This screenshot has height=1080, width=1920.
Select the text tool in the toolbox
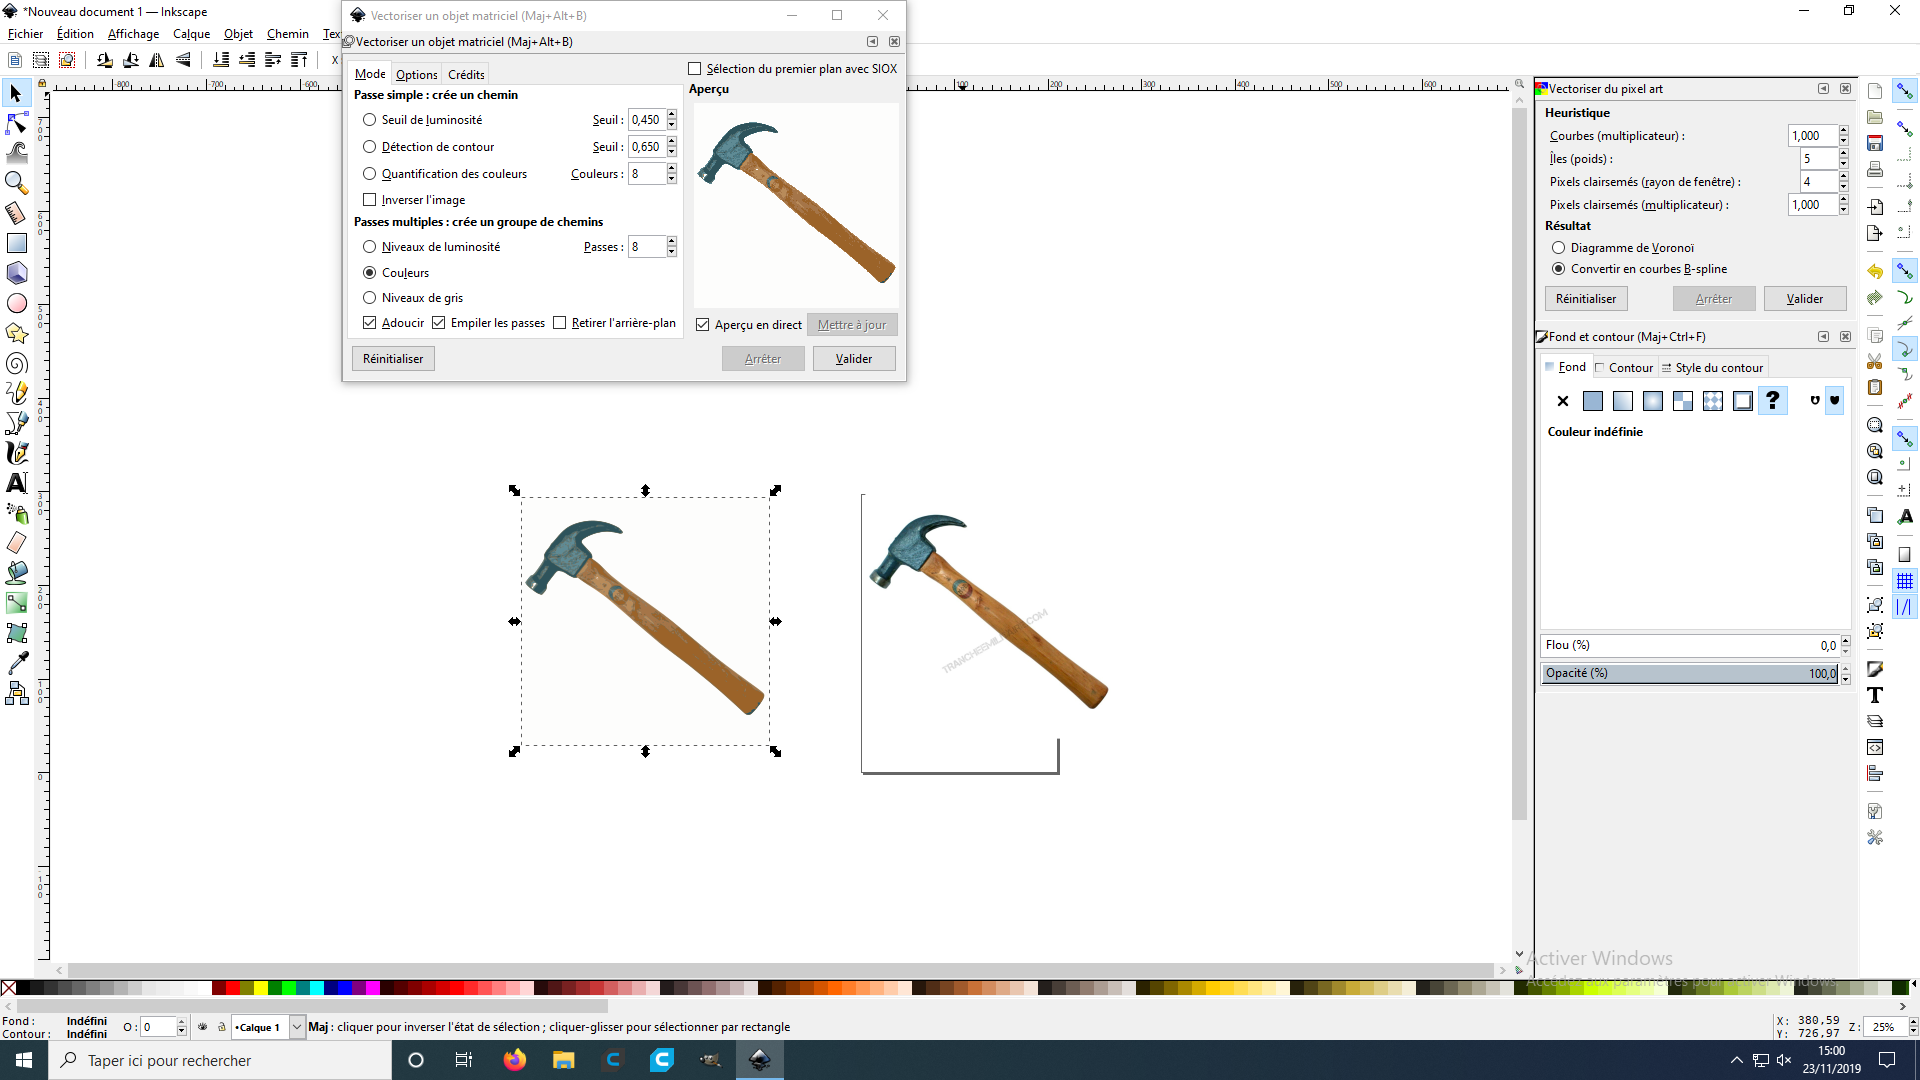coord(16,483)
